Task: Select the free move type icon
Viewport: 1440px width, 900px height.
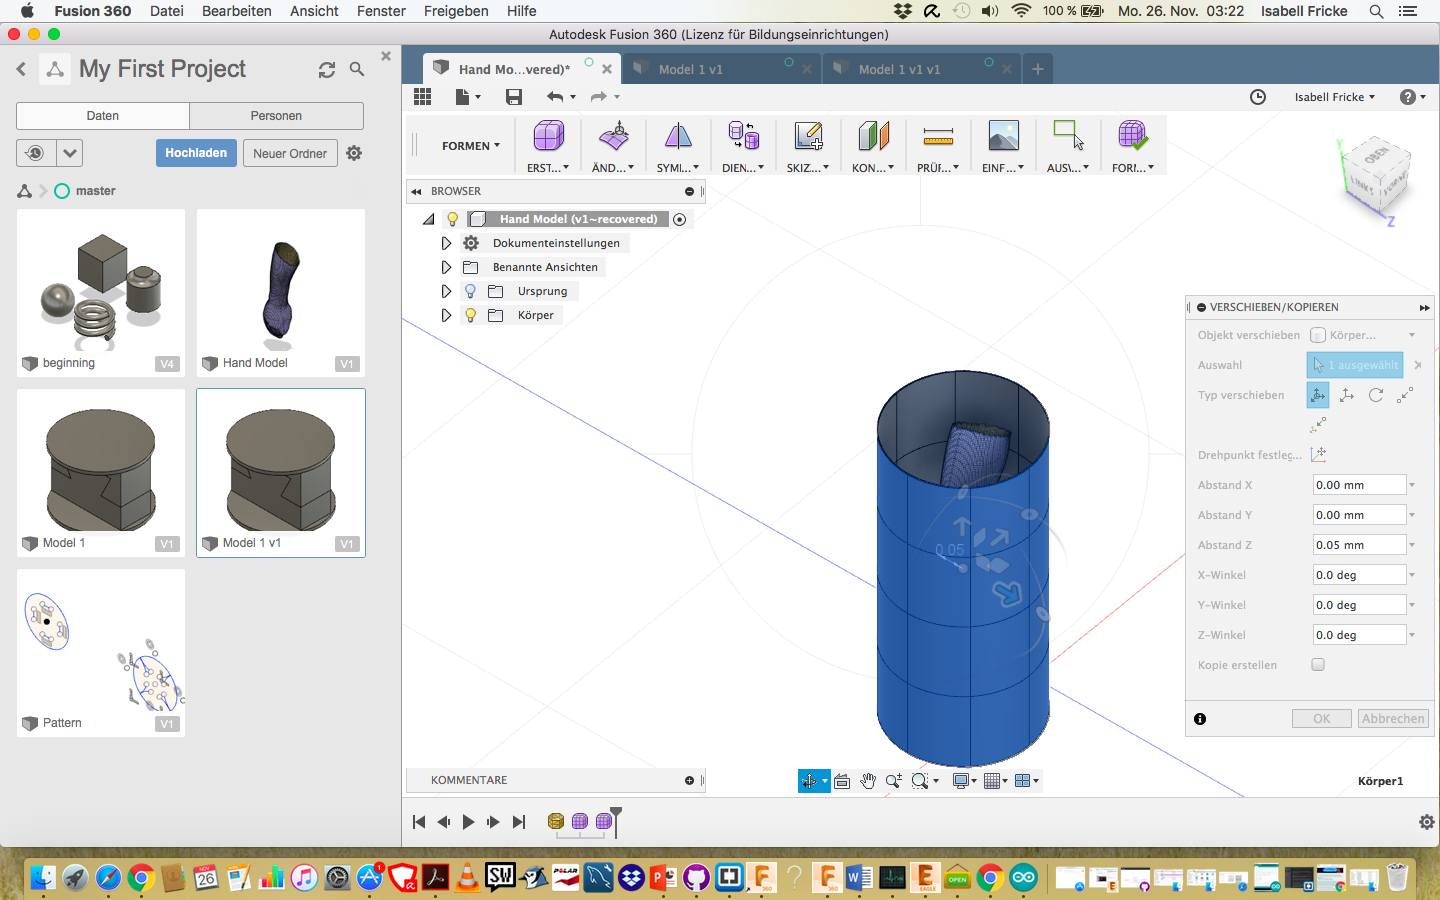Action: (x=1318, y=395)
